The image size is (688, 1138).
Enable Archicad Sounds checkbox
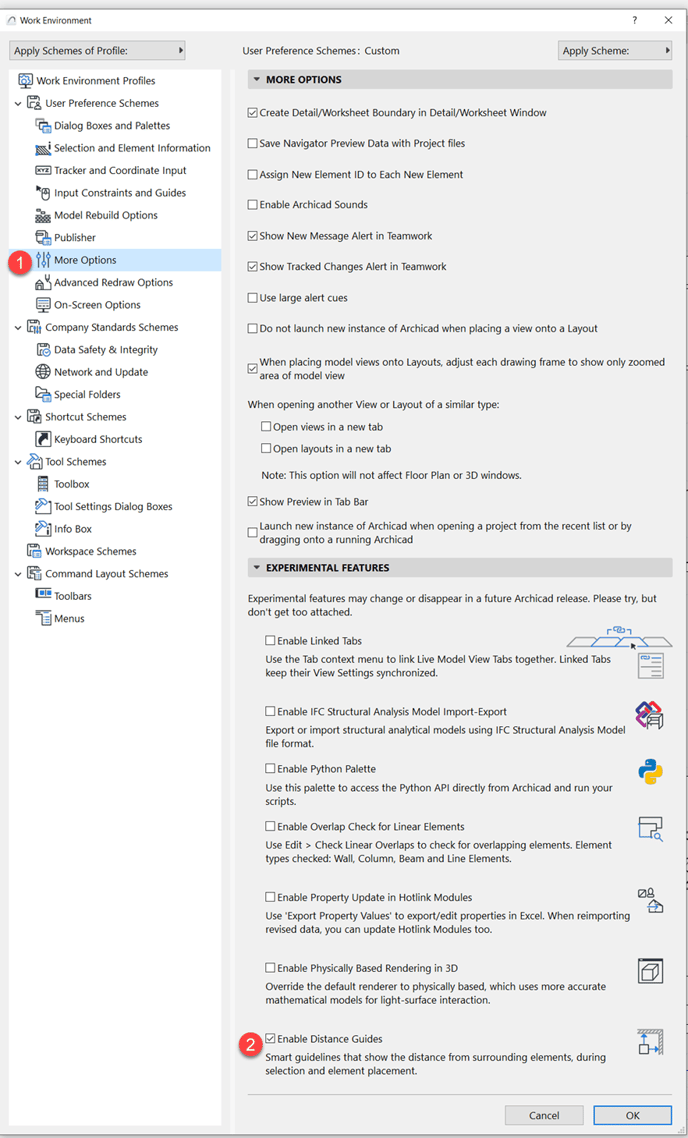(253, 205)
